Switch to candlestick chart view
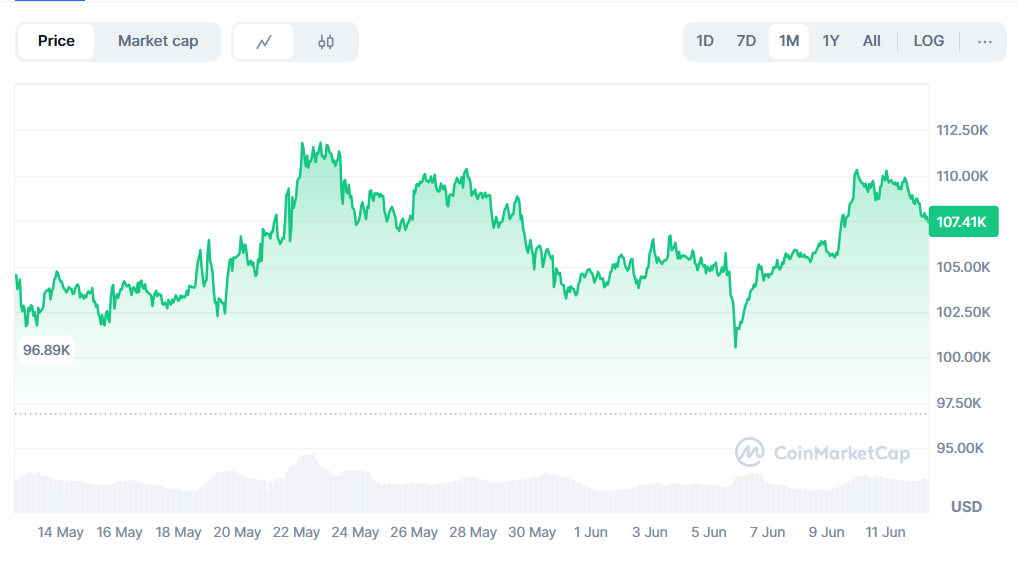This screenshot has height=569, width=1018. (326, 42)
